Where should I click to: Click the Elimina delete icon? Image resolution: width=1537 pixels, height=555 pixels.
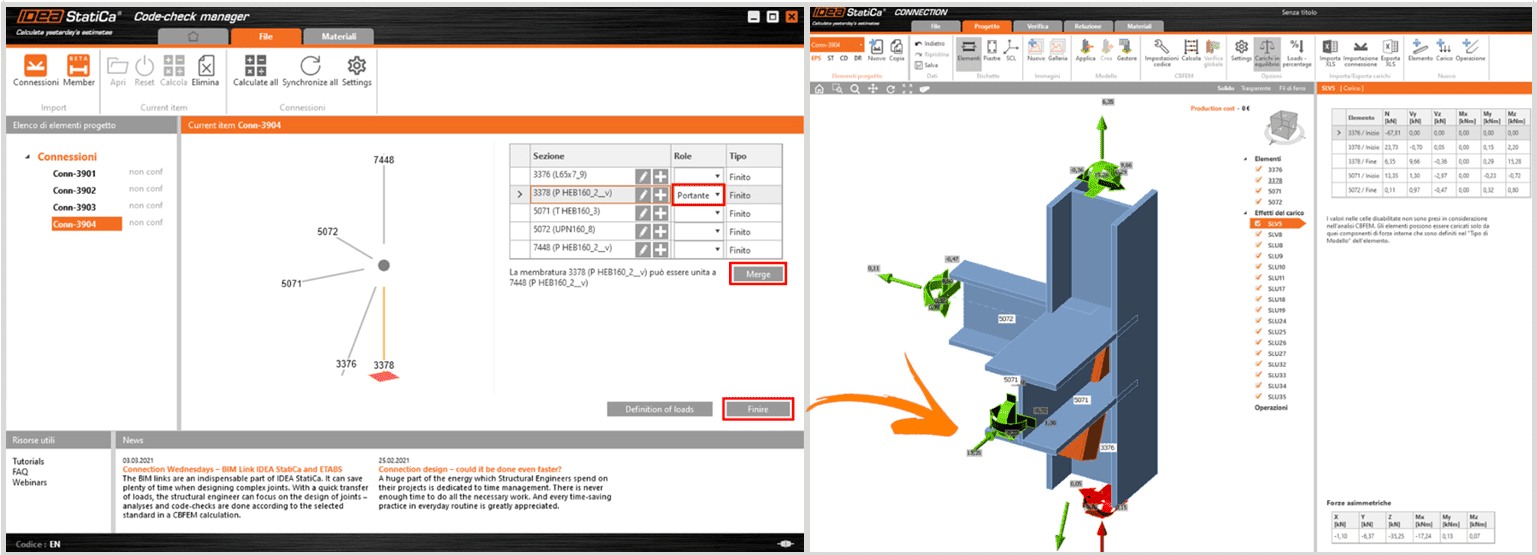click(205, 65)
